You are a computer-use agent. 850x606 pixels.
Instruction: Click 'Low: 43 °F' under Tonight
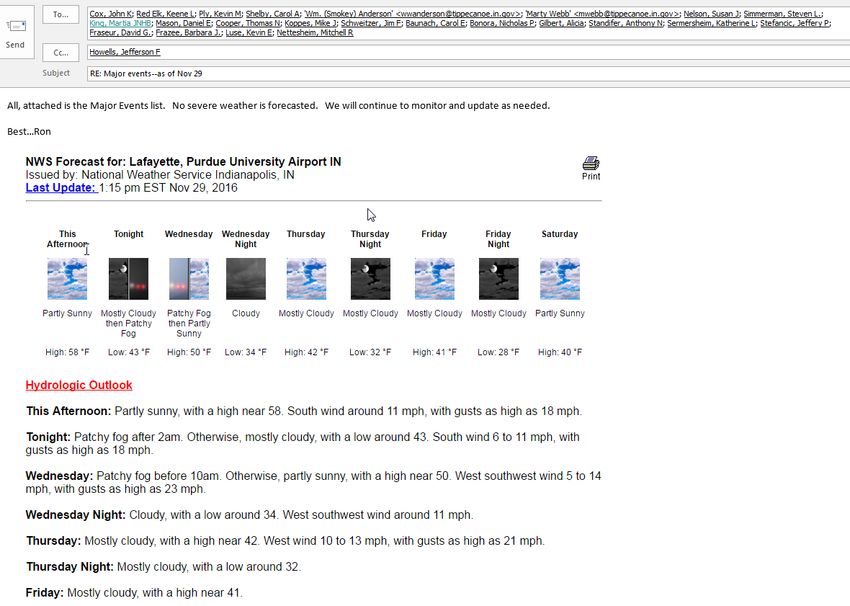(x=128, y=352)
